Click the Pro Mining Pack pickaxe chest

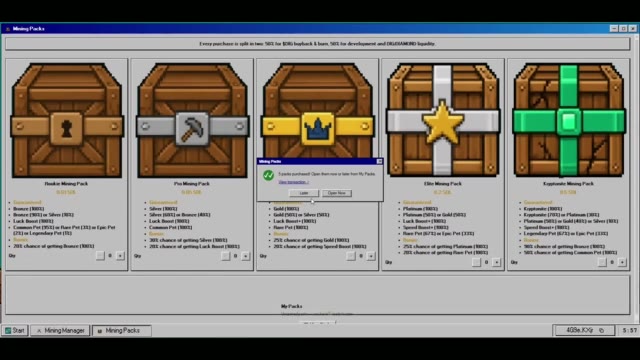pos(192,120)
